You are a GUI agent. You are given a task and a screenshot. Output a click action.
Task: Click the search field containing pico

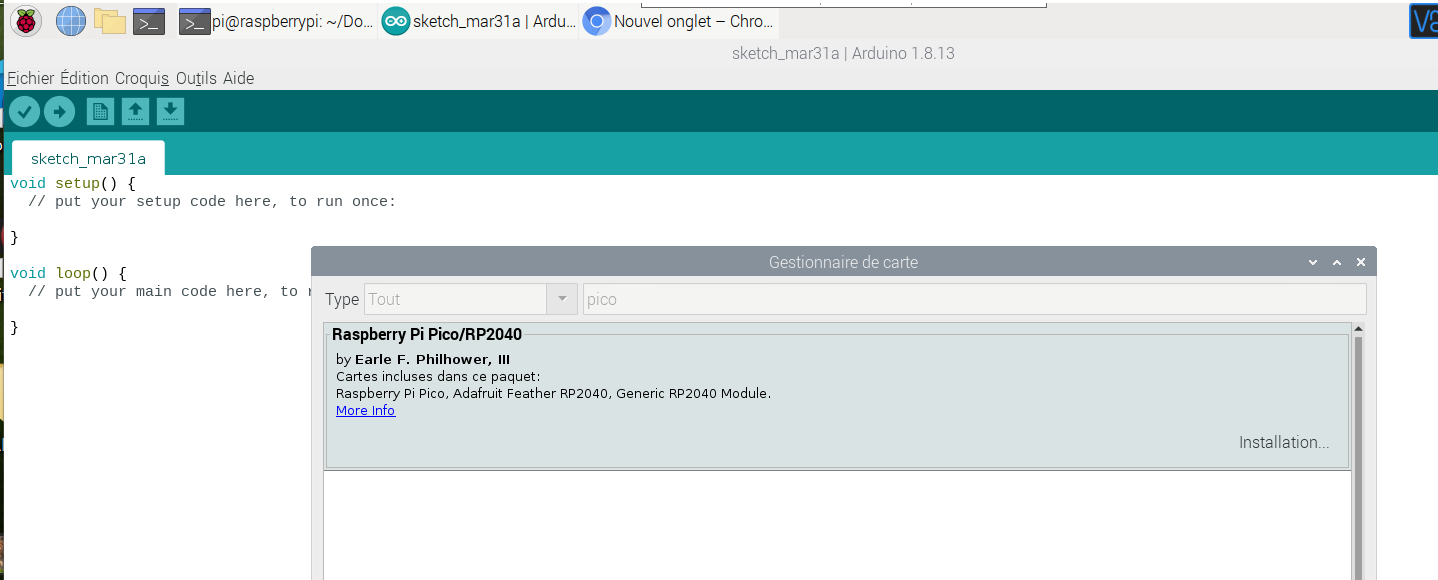pyautogui.click(x=974, y=299)
